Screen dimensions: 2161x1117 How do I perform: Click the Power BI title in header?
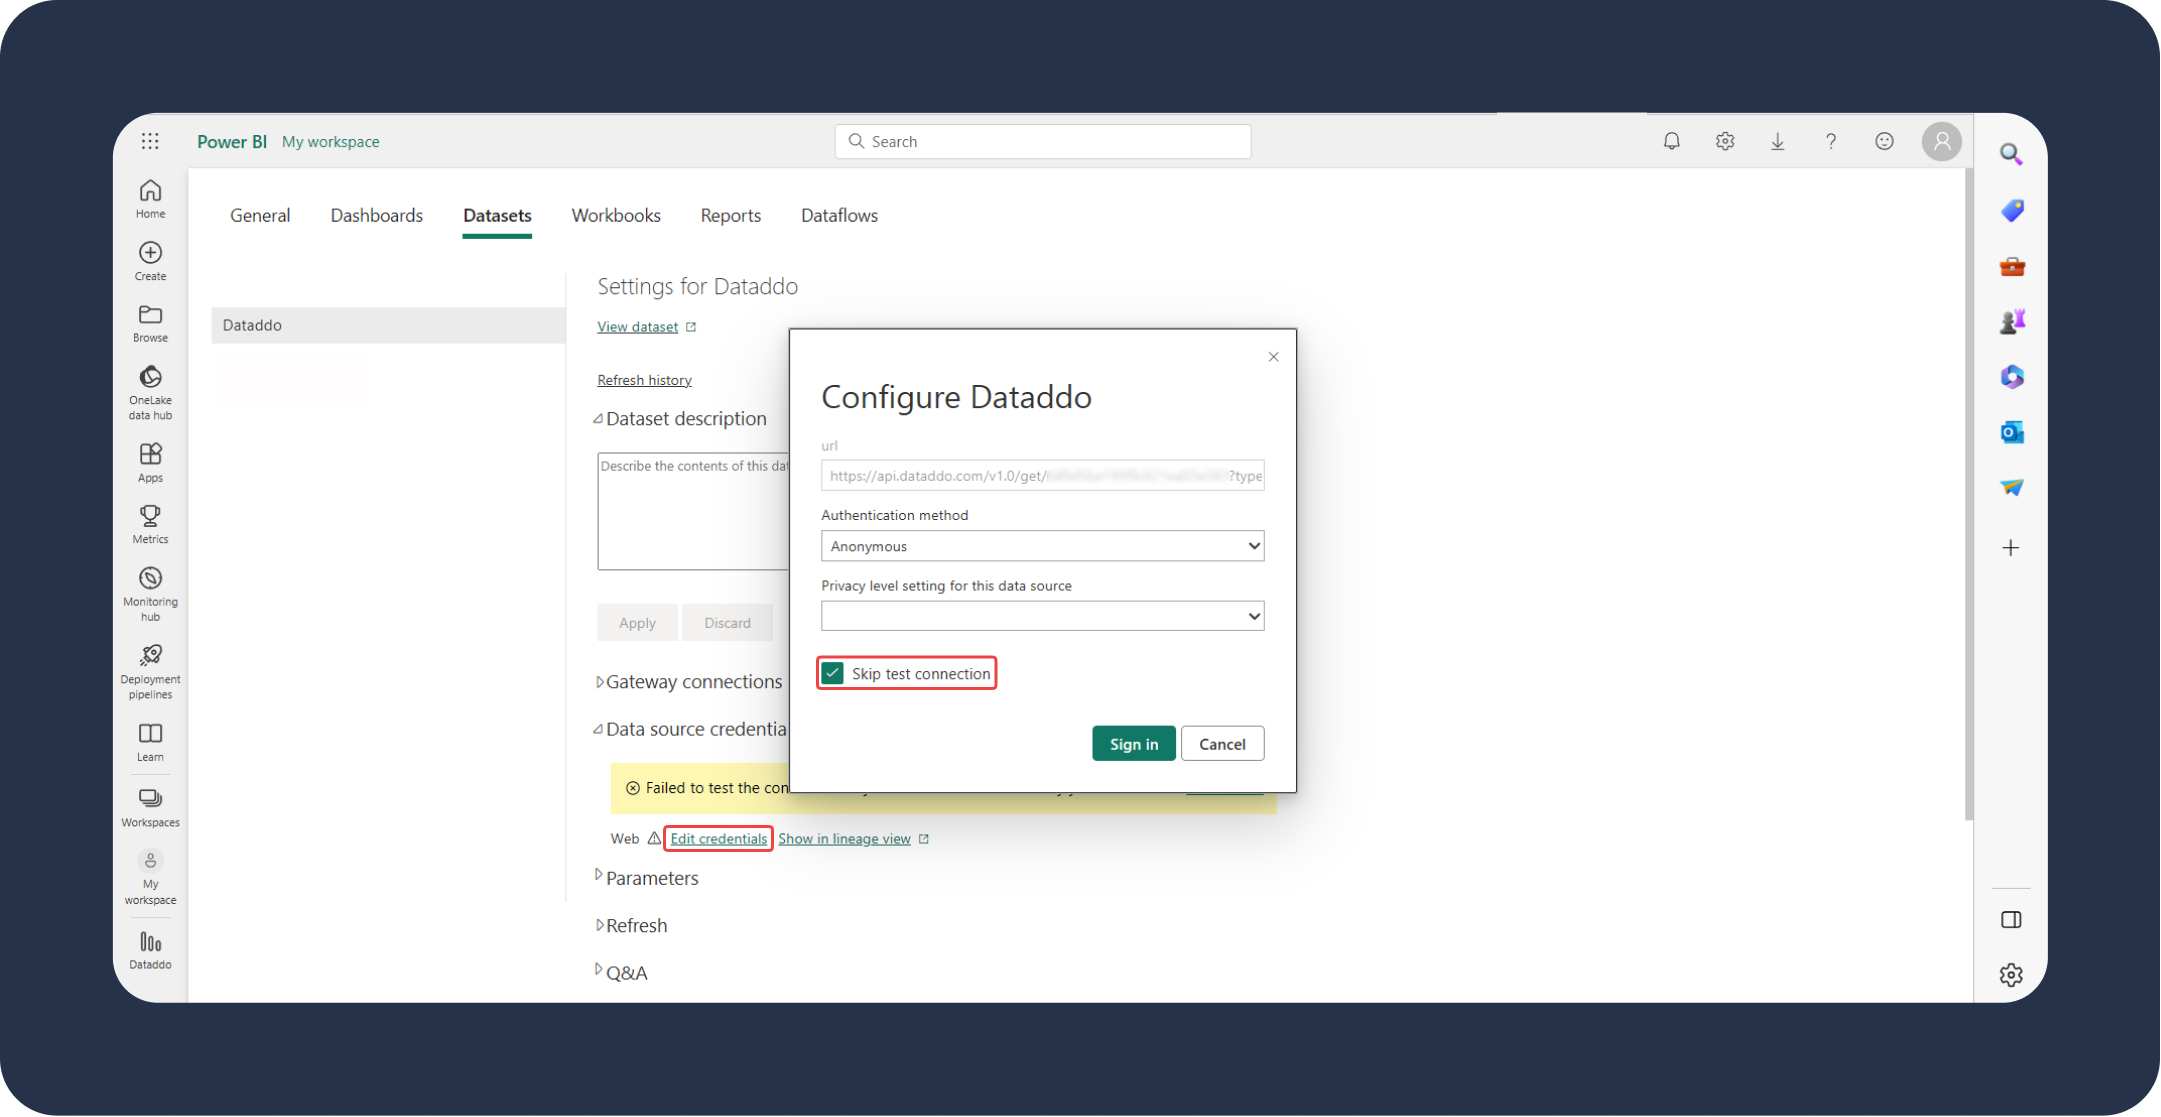(231, 142)
